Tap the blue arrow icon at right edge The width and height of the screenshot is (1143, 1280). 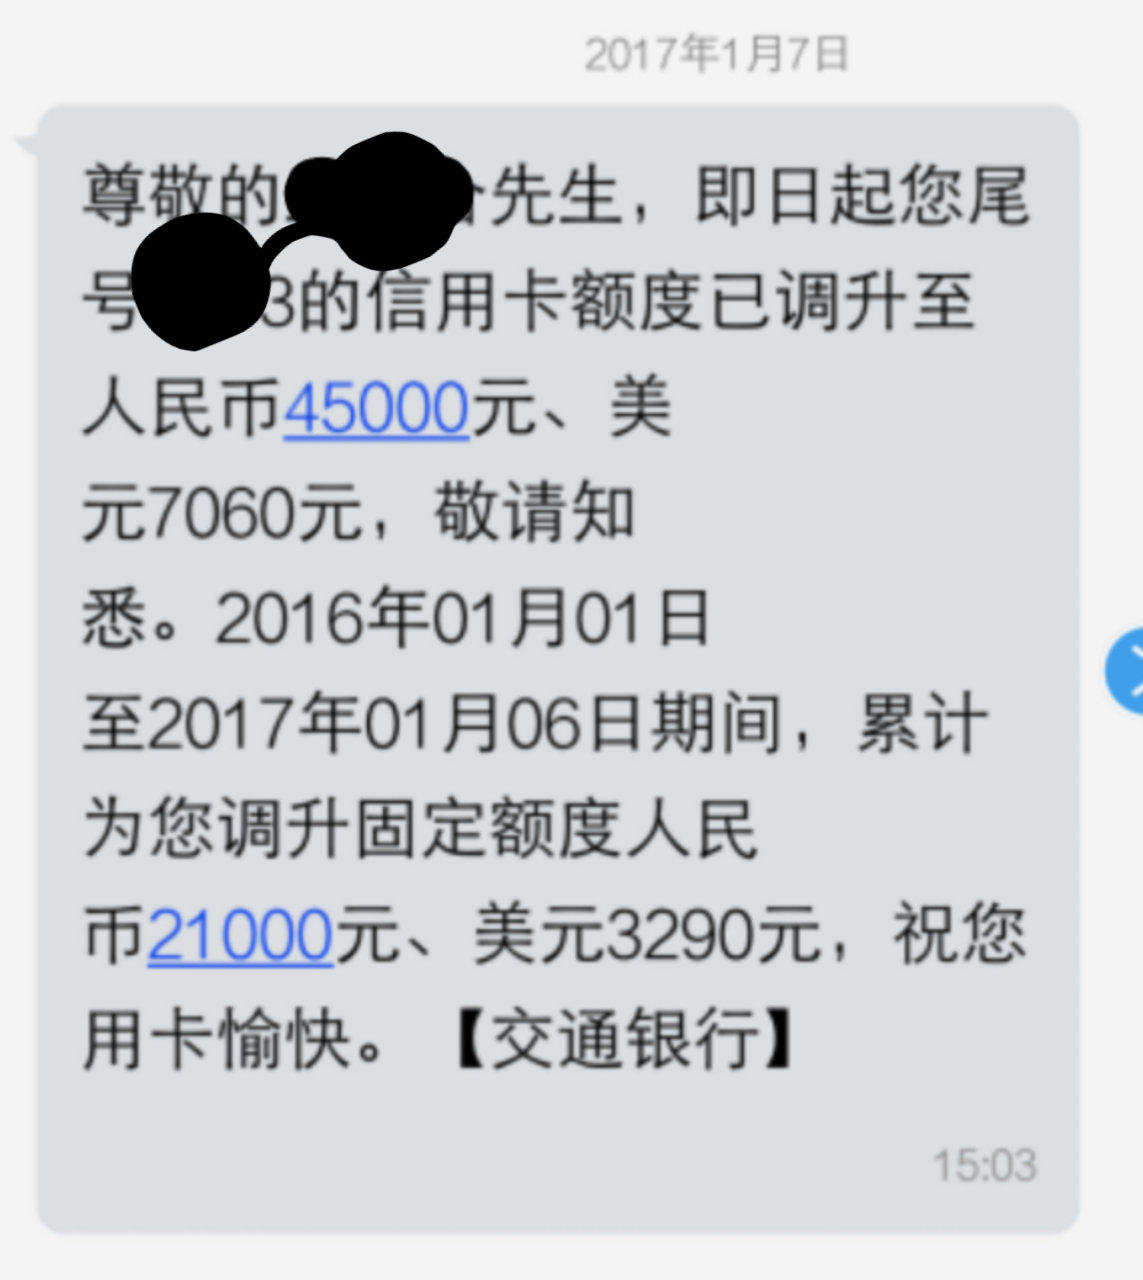(x=1125, y=670)
